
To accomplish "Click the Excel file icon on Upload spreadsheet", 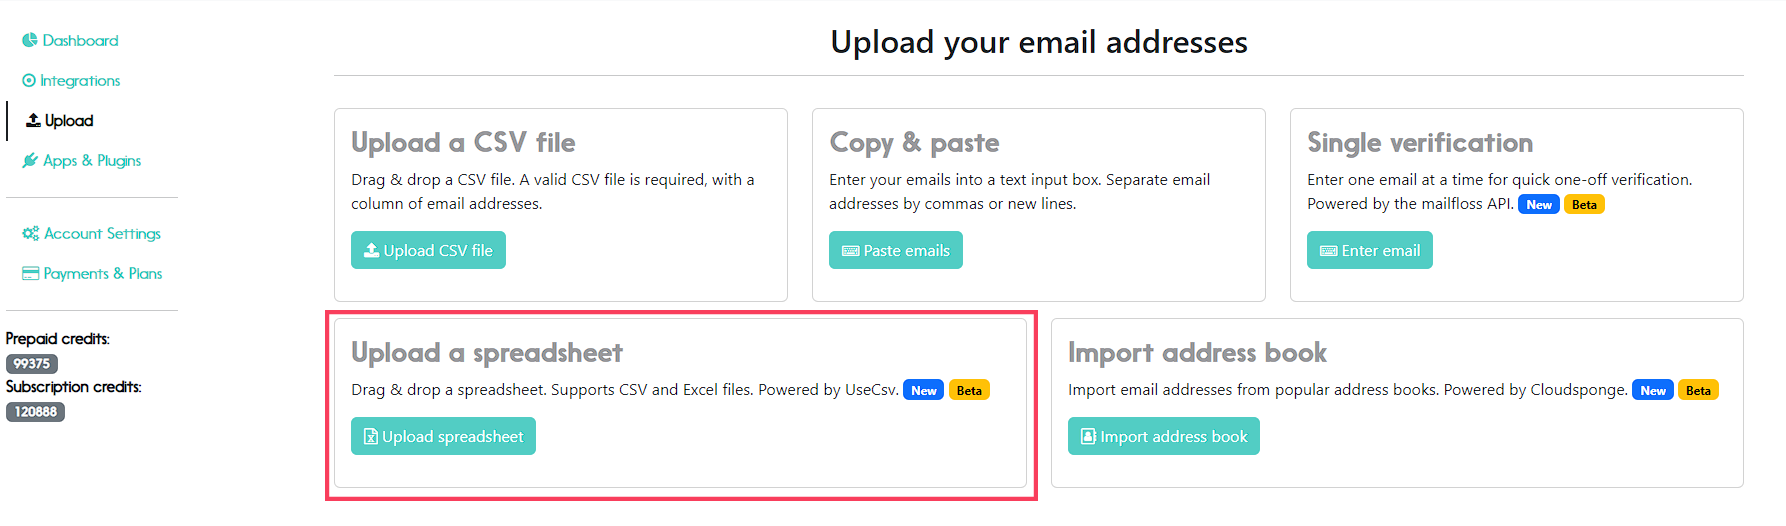I will 370,436.
